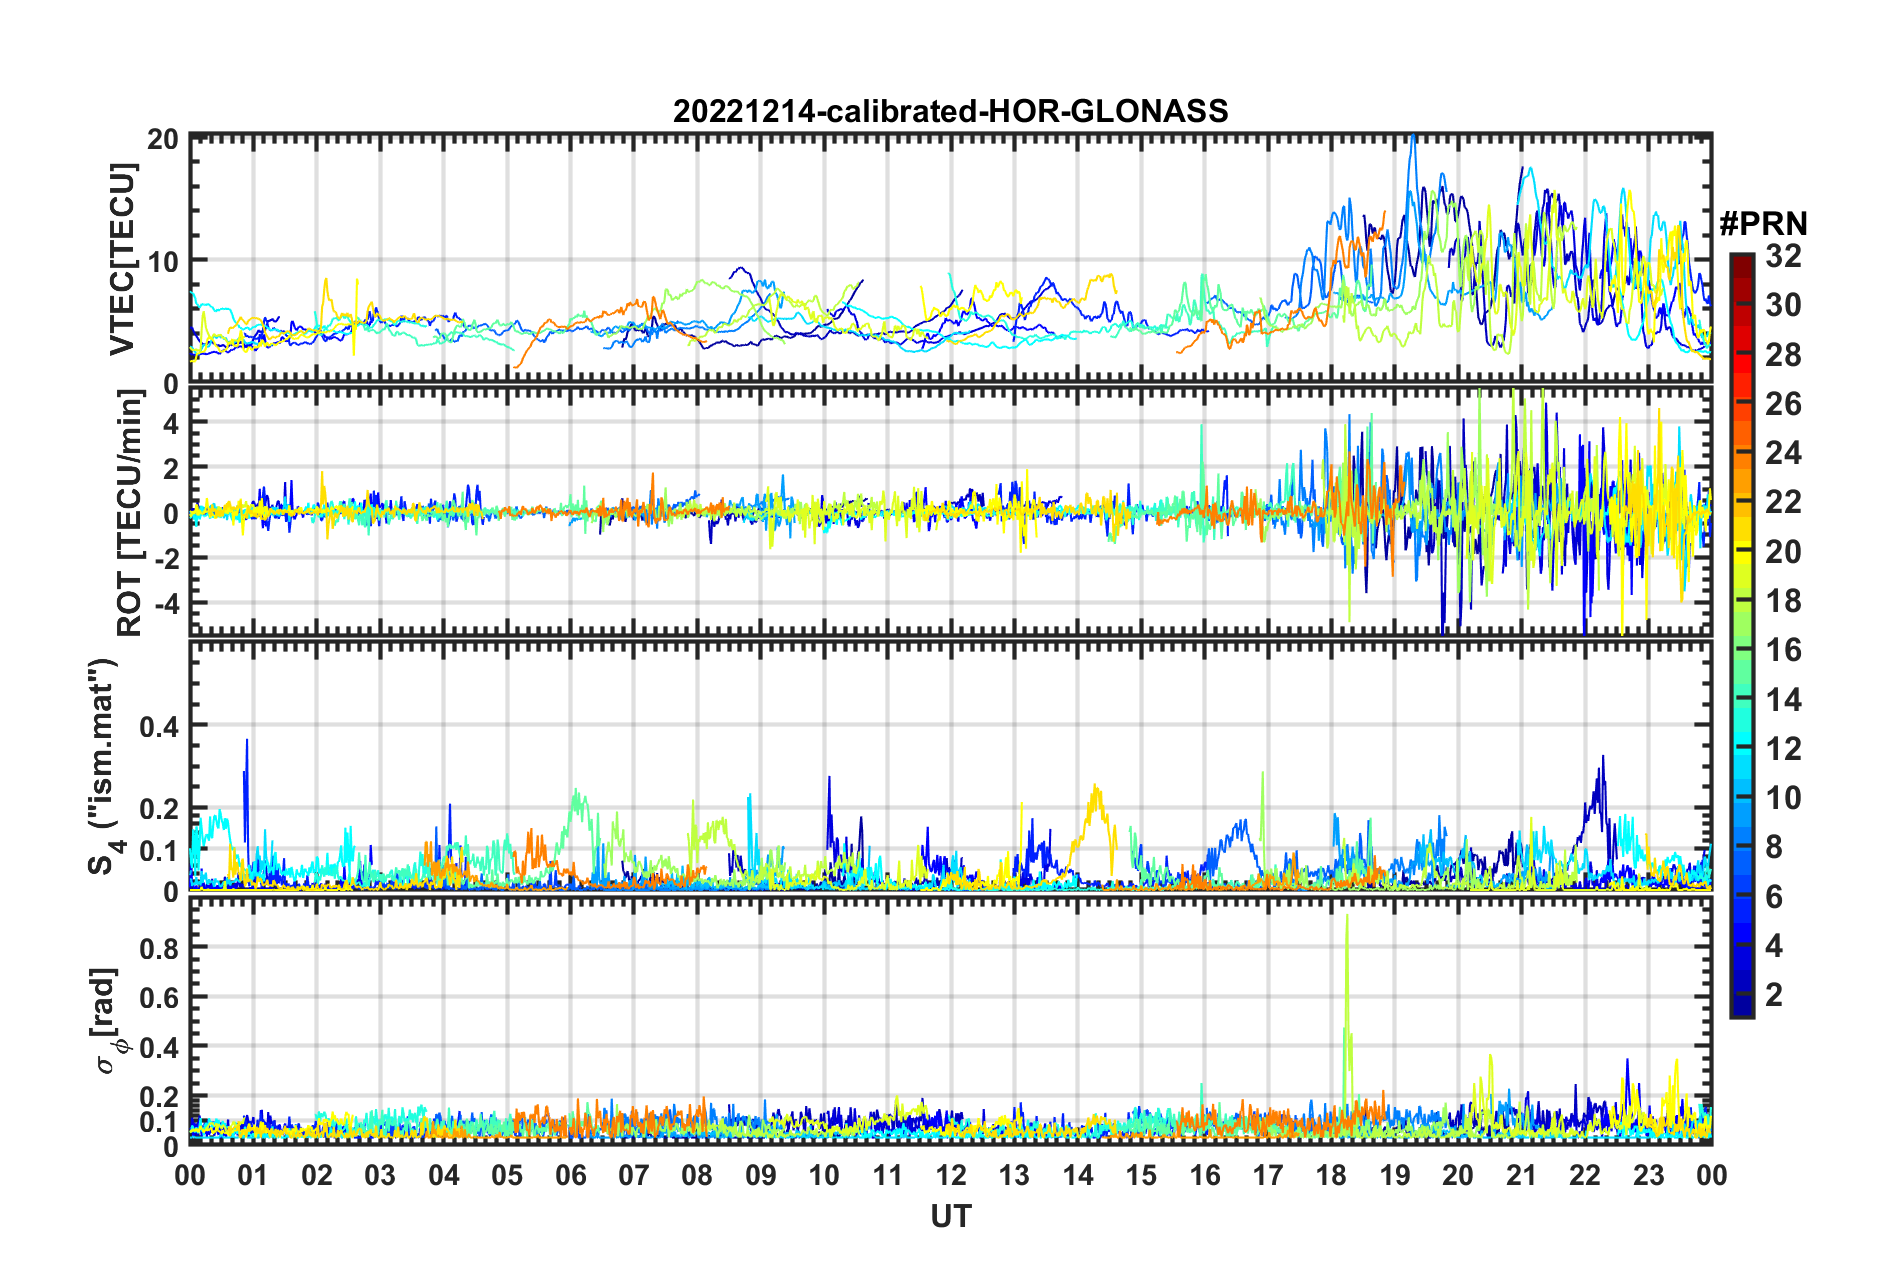Click S4 y-axis tick label 0.4
Image resolution: width=1902 pixels, height=1272 pixels.
point(159,726)
